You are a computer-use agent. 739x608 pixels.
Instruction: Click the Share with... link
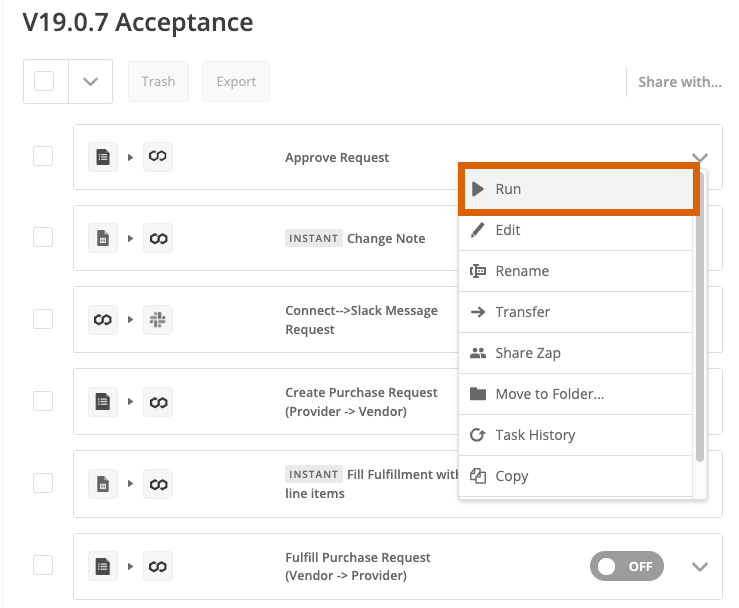pos(680,82)
